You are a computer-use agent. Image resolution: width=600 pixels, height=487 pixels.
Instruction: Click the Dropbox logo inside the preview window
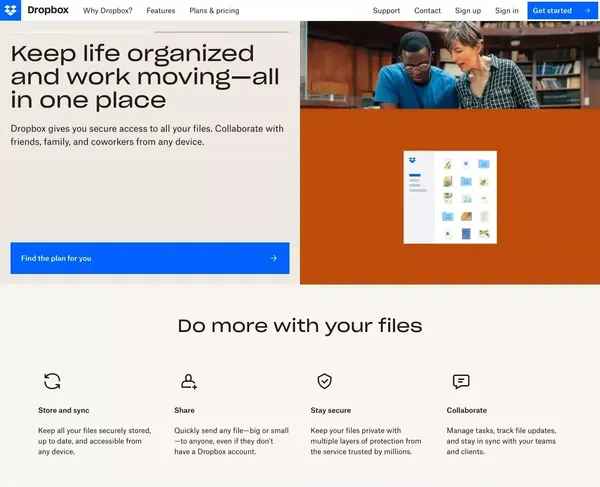coord(412,160)
